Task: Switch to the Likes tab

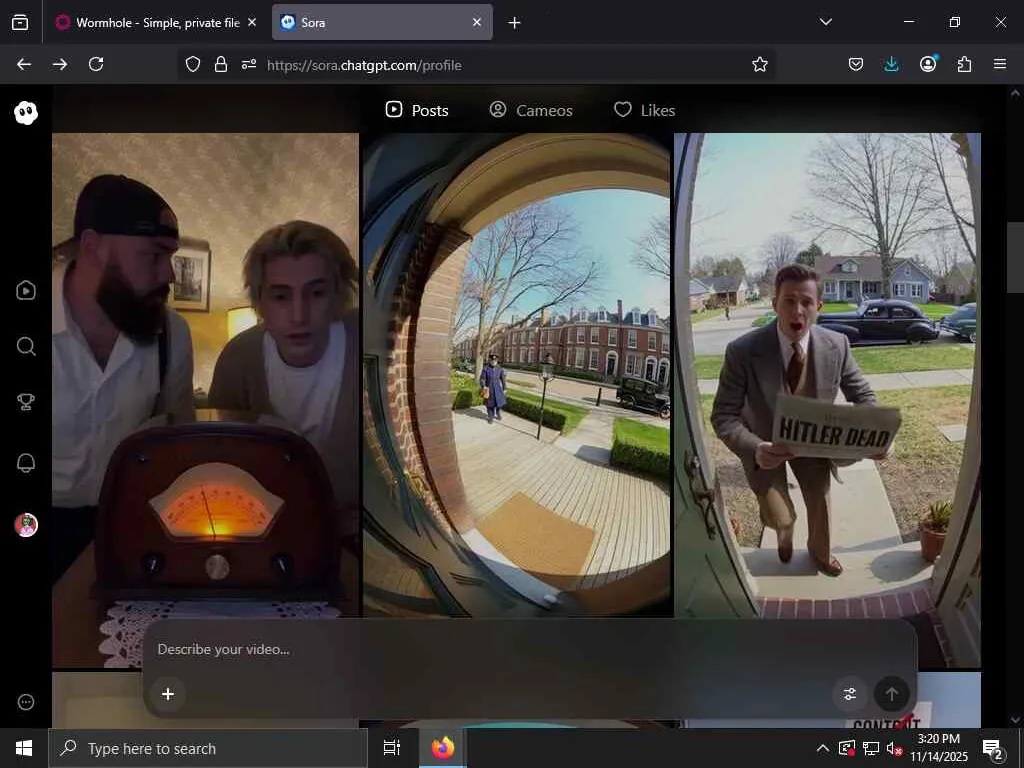Action: pos(644,110)
